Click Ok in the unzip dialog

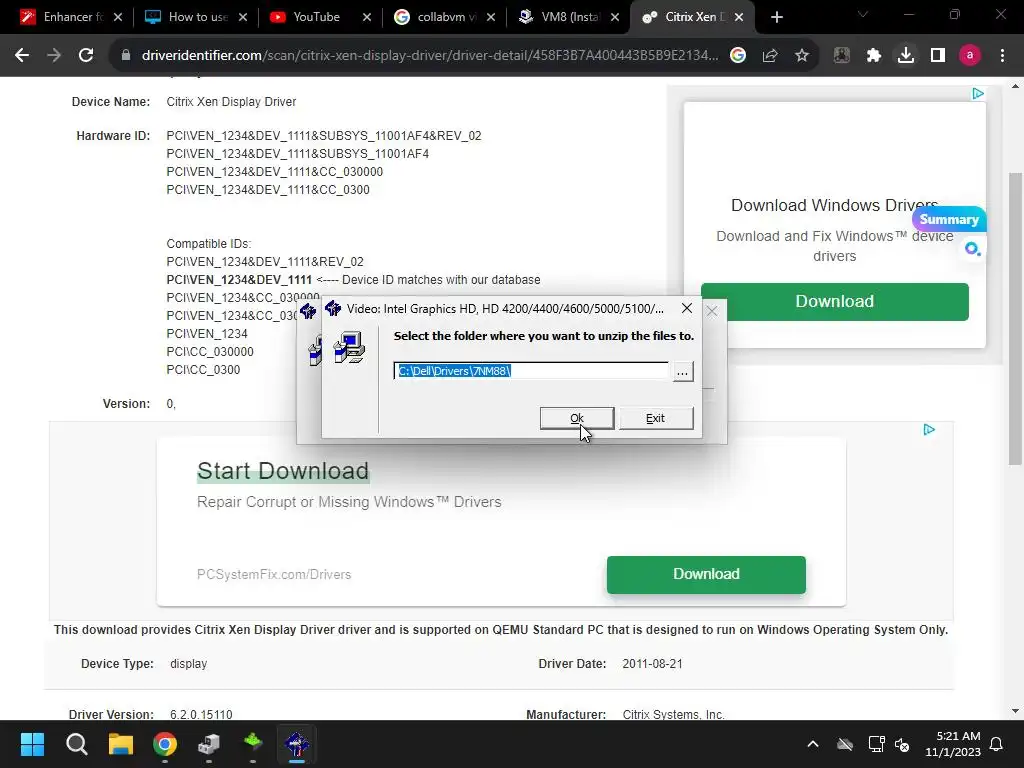577,418
